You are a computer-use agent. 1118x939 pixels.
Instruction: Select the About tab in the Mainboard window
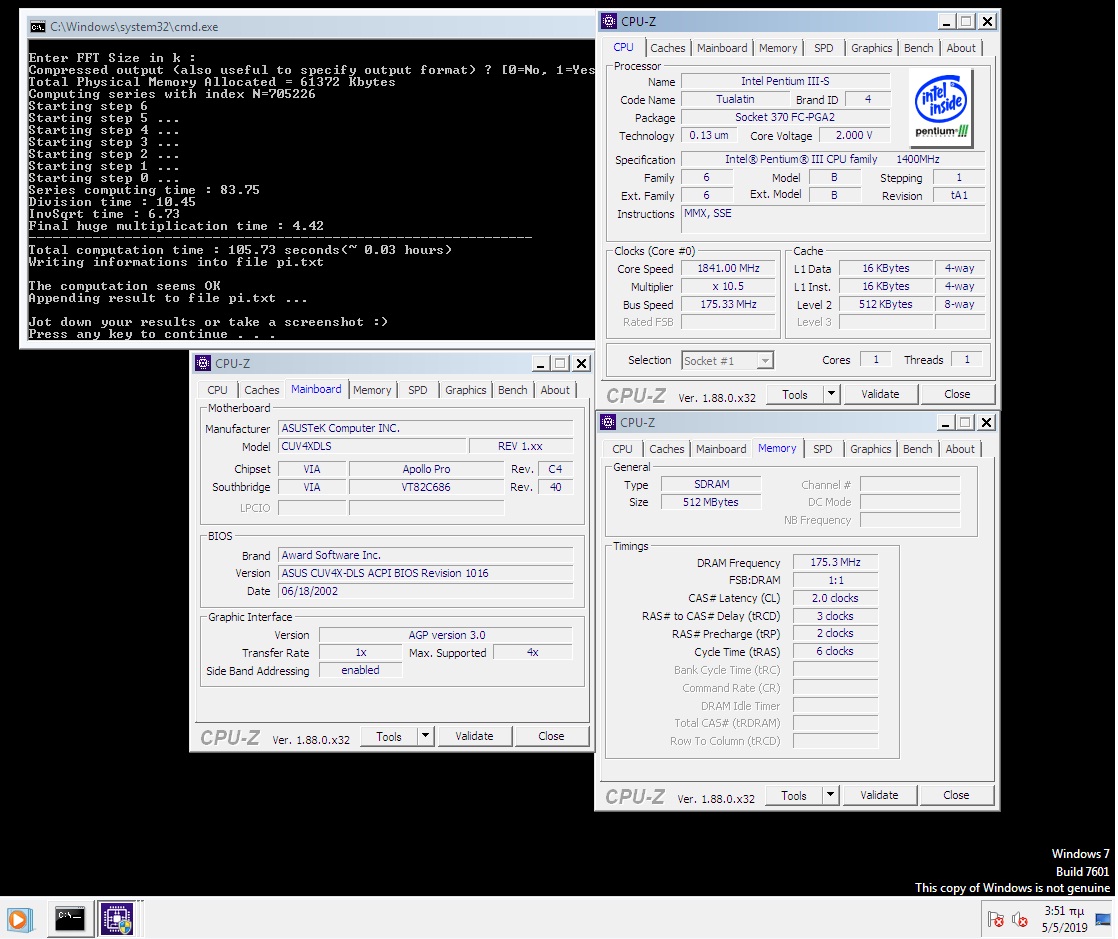[x=555, y=390]
